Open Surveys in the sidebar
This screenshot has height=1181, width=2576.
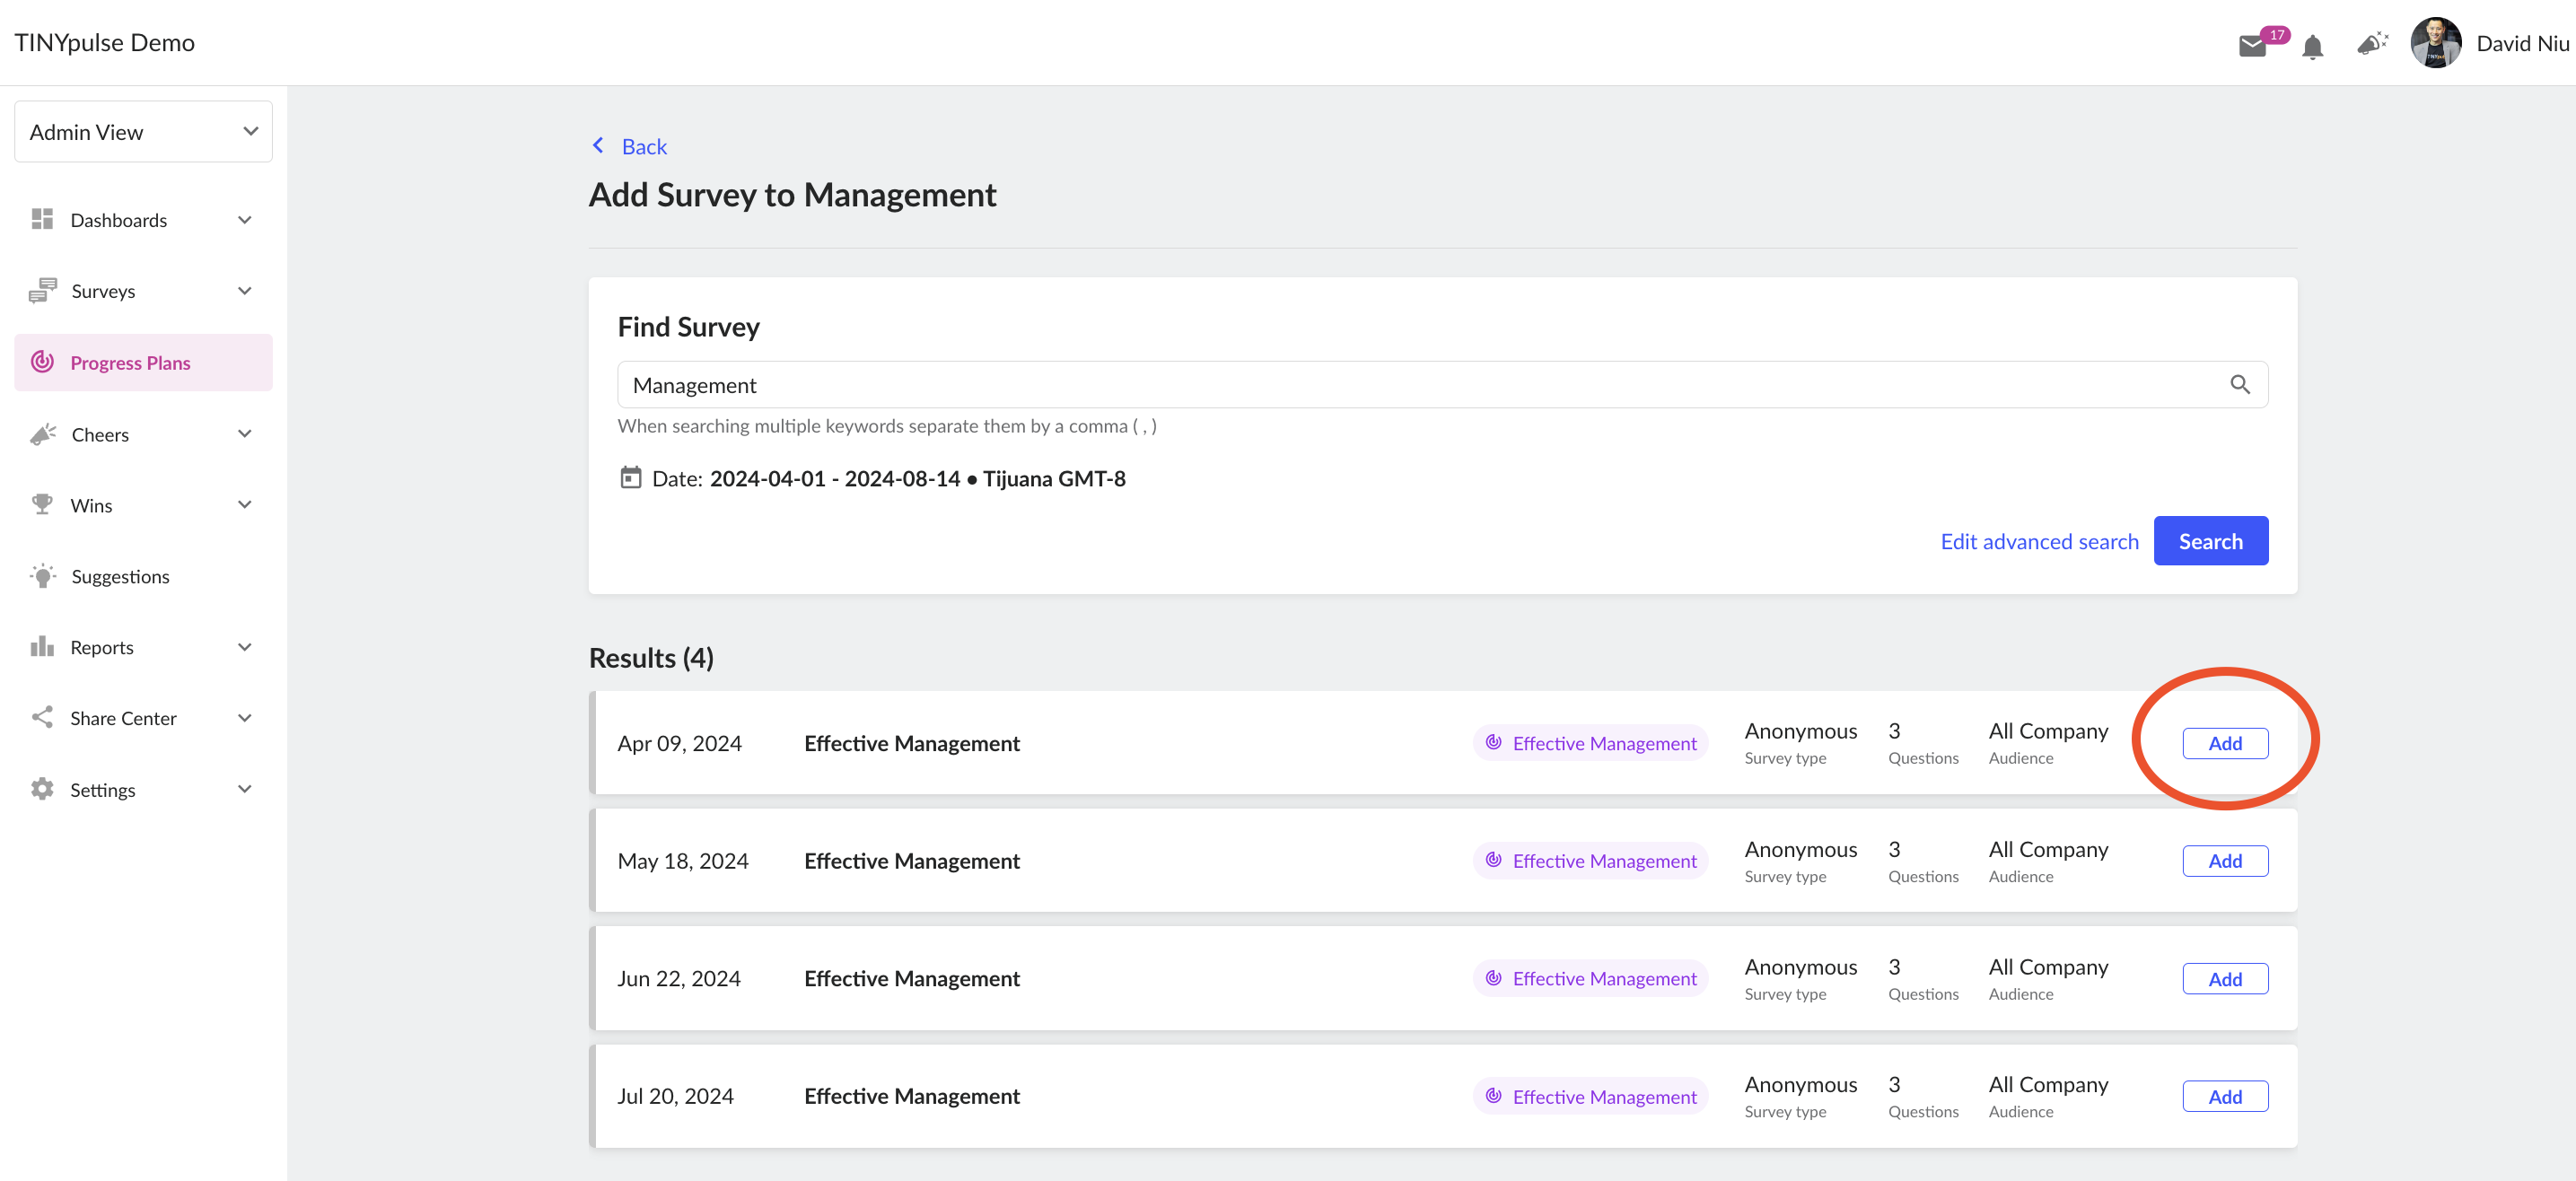pos(143,290)
